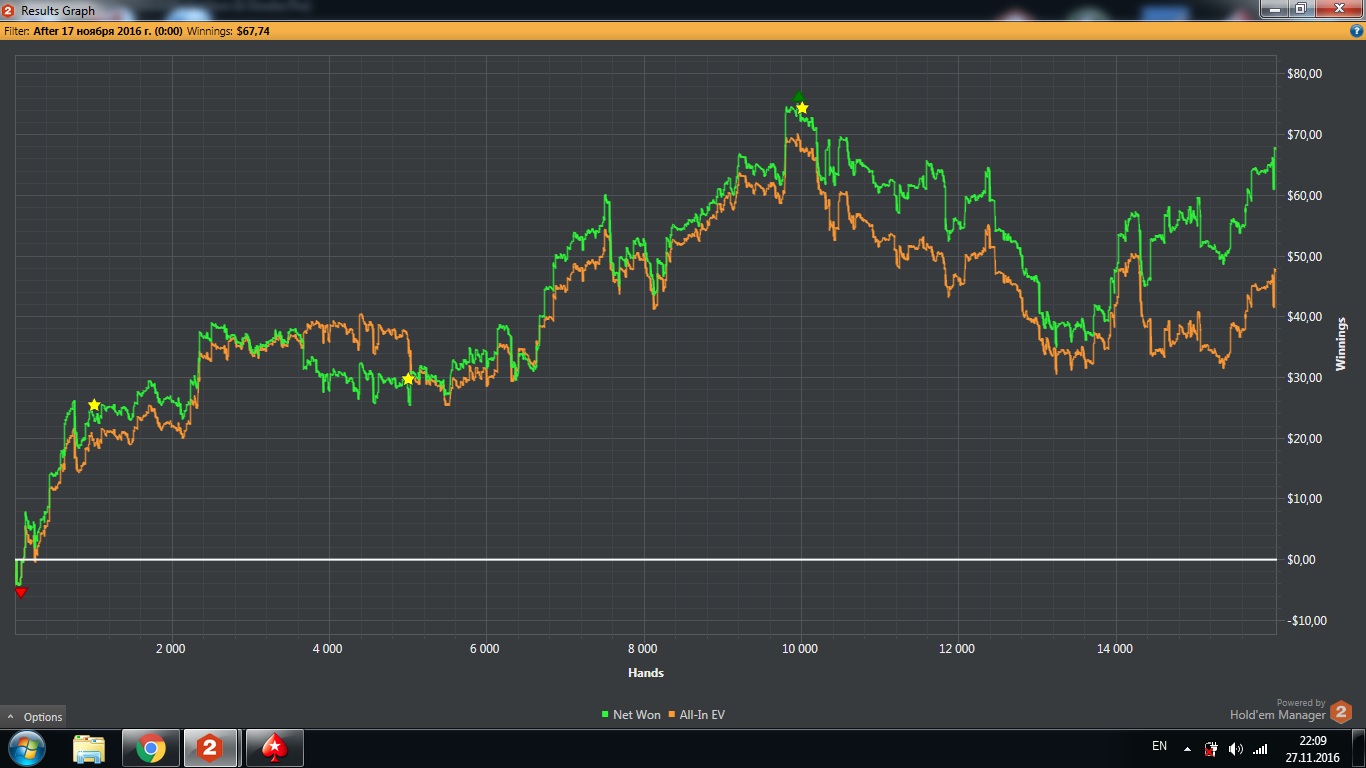Click the green upward triangle peak marker

click(x=799, y=96)
